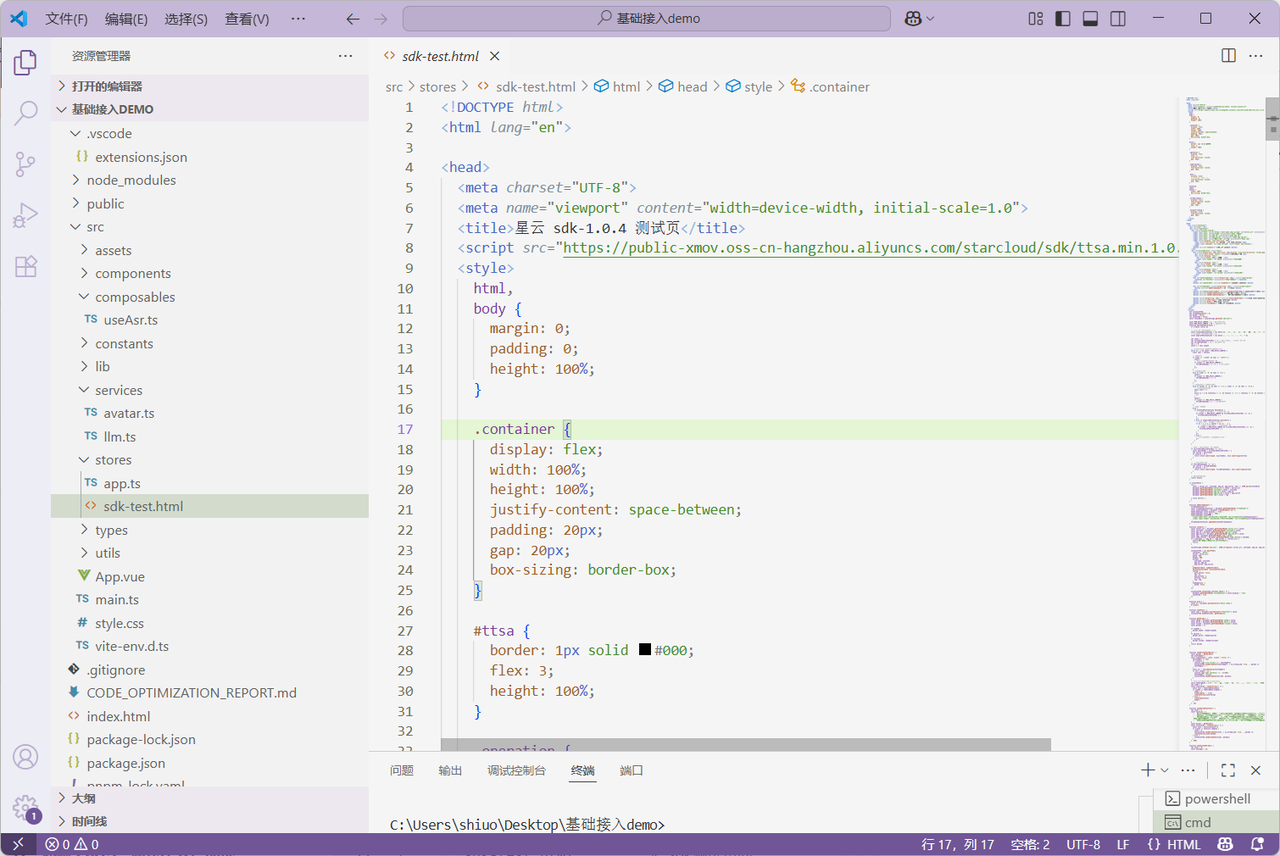1280x856 pixels.
Task: Open the new terminal launch profile dropdown
Action: pos(1165,771)
